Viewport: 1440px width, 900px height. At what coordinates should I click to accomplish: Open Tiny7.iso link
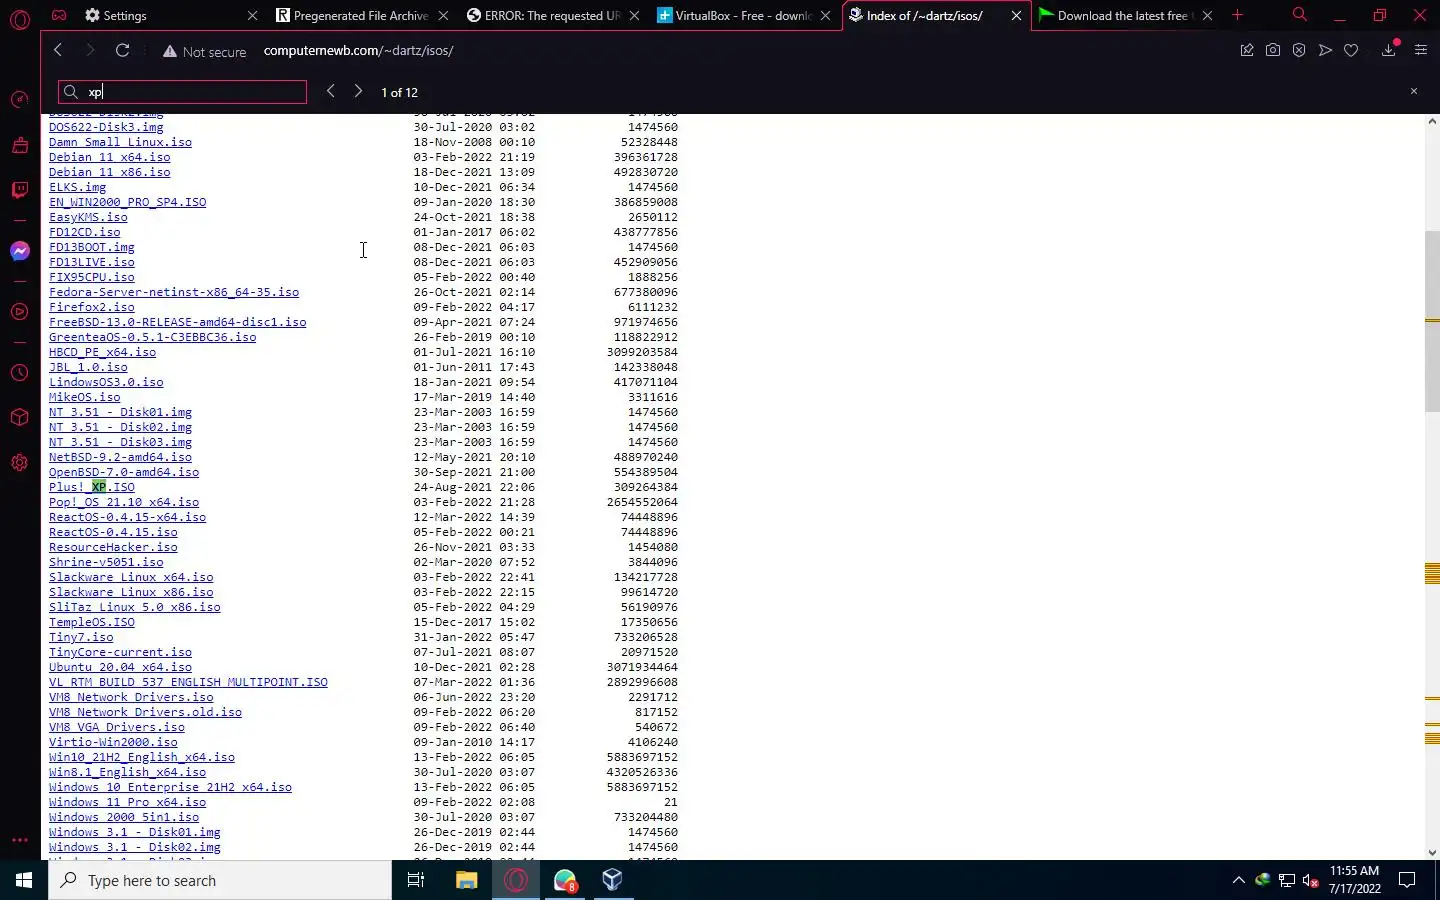tap(81, 637)
